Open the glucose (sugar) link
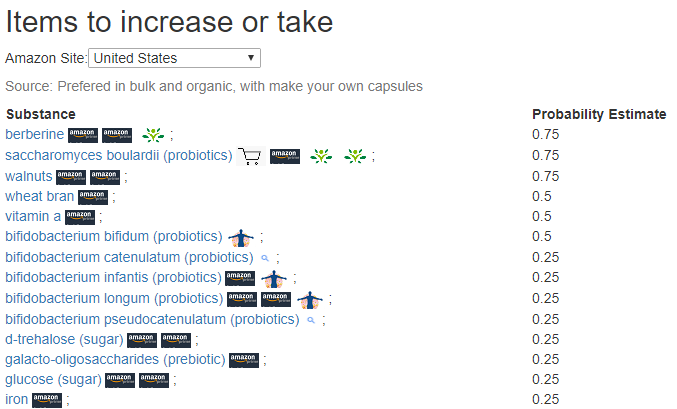The image size is (677, 409). point(53,380)
